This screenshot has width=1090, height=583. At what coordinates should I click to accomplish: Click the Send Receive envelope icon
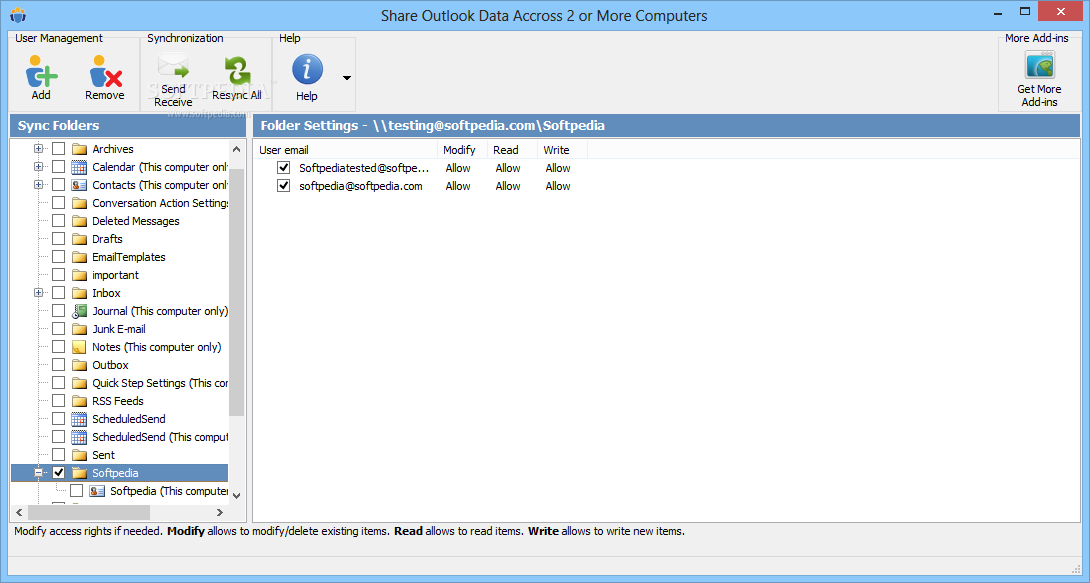[x=173, y=67]
